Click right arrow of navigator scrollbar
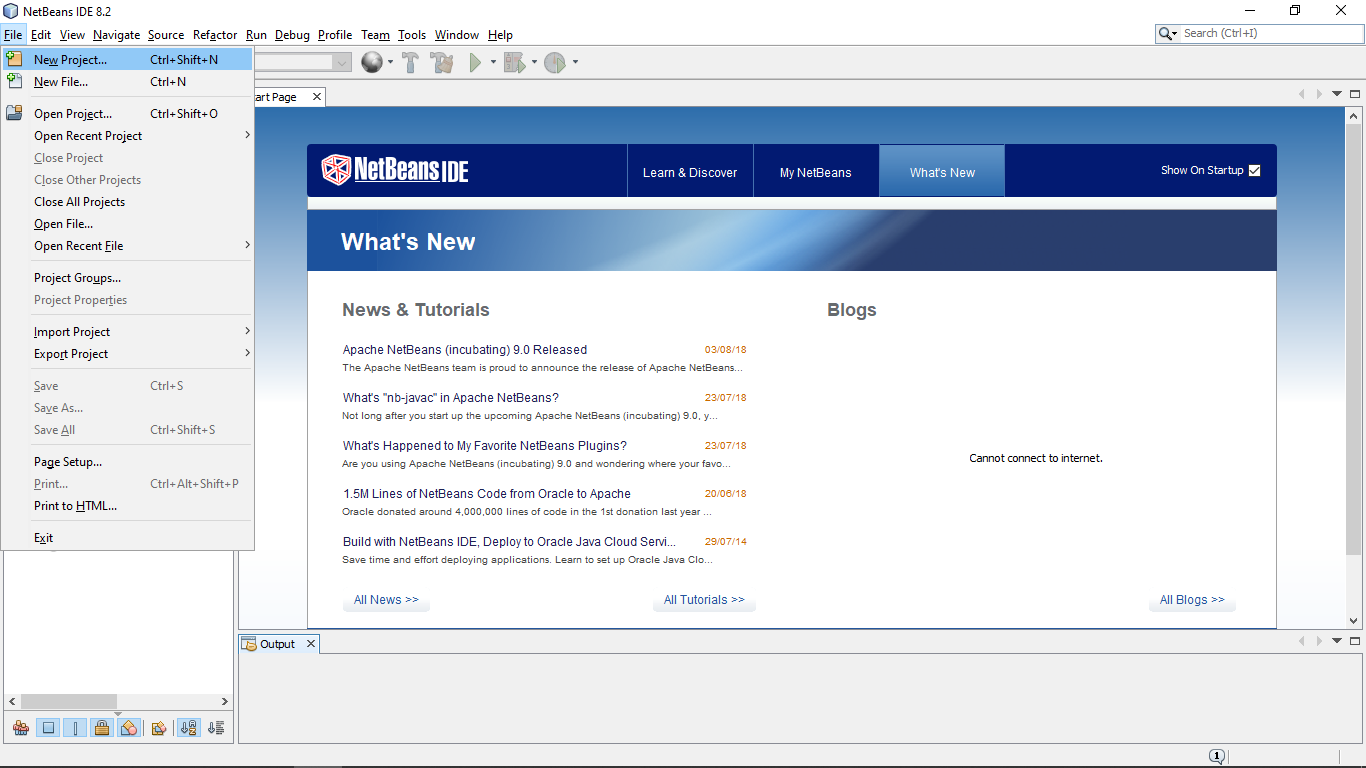 (225, 701)
